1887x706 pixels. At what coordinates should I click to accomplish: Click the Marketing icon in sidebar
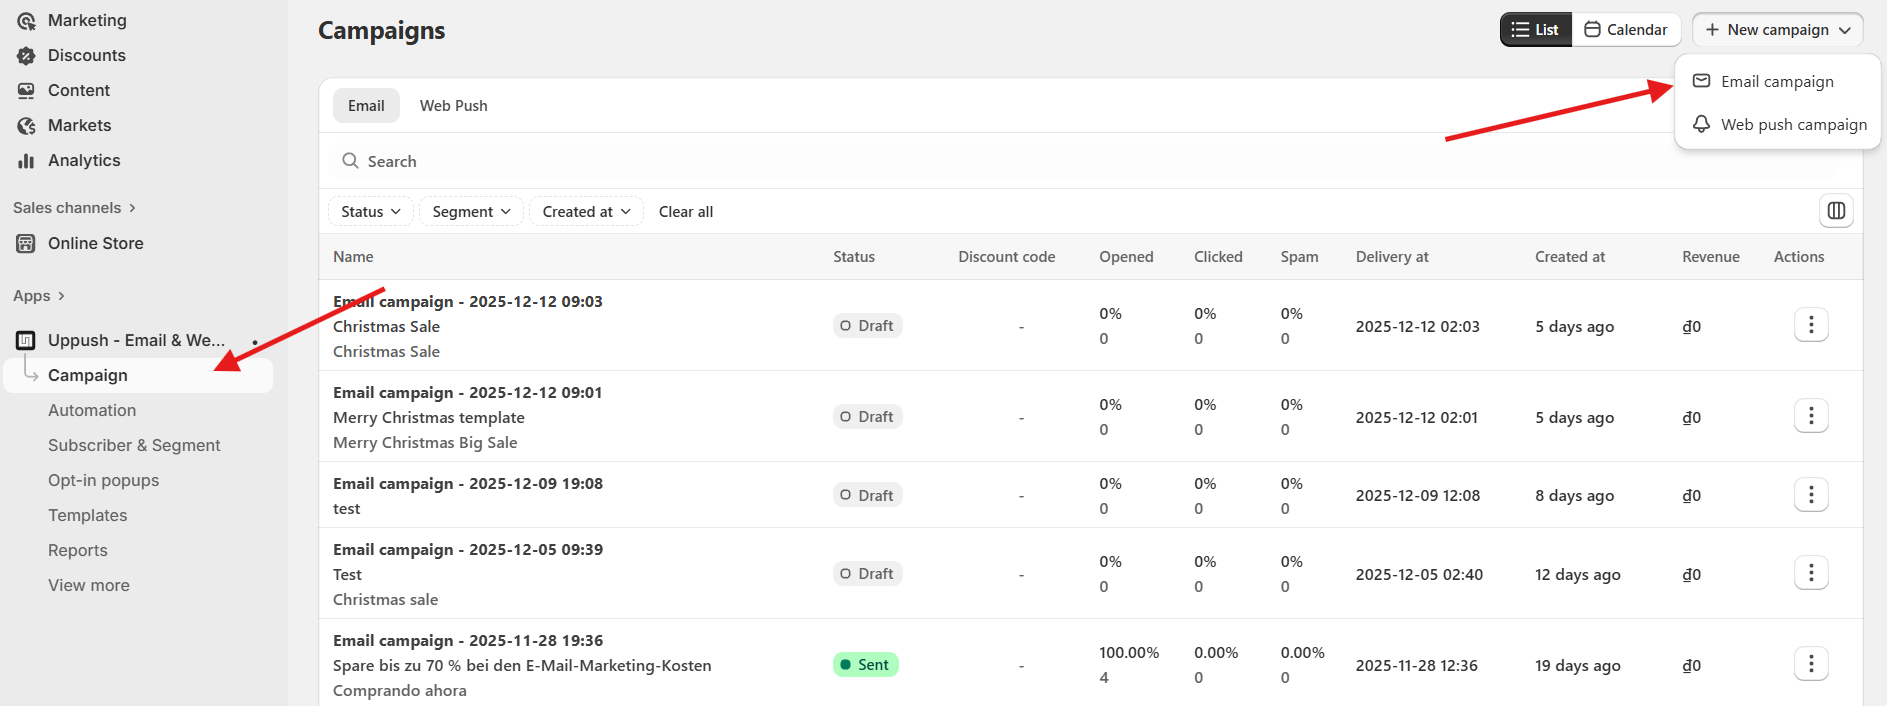(26, 21)
